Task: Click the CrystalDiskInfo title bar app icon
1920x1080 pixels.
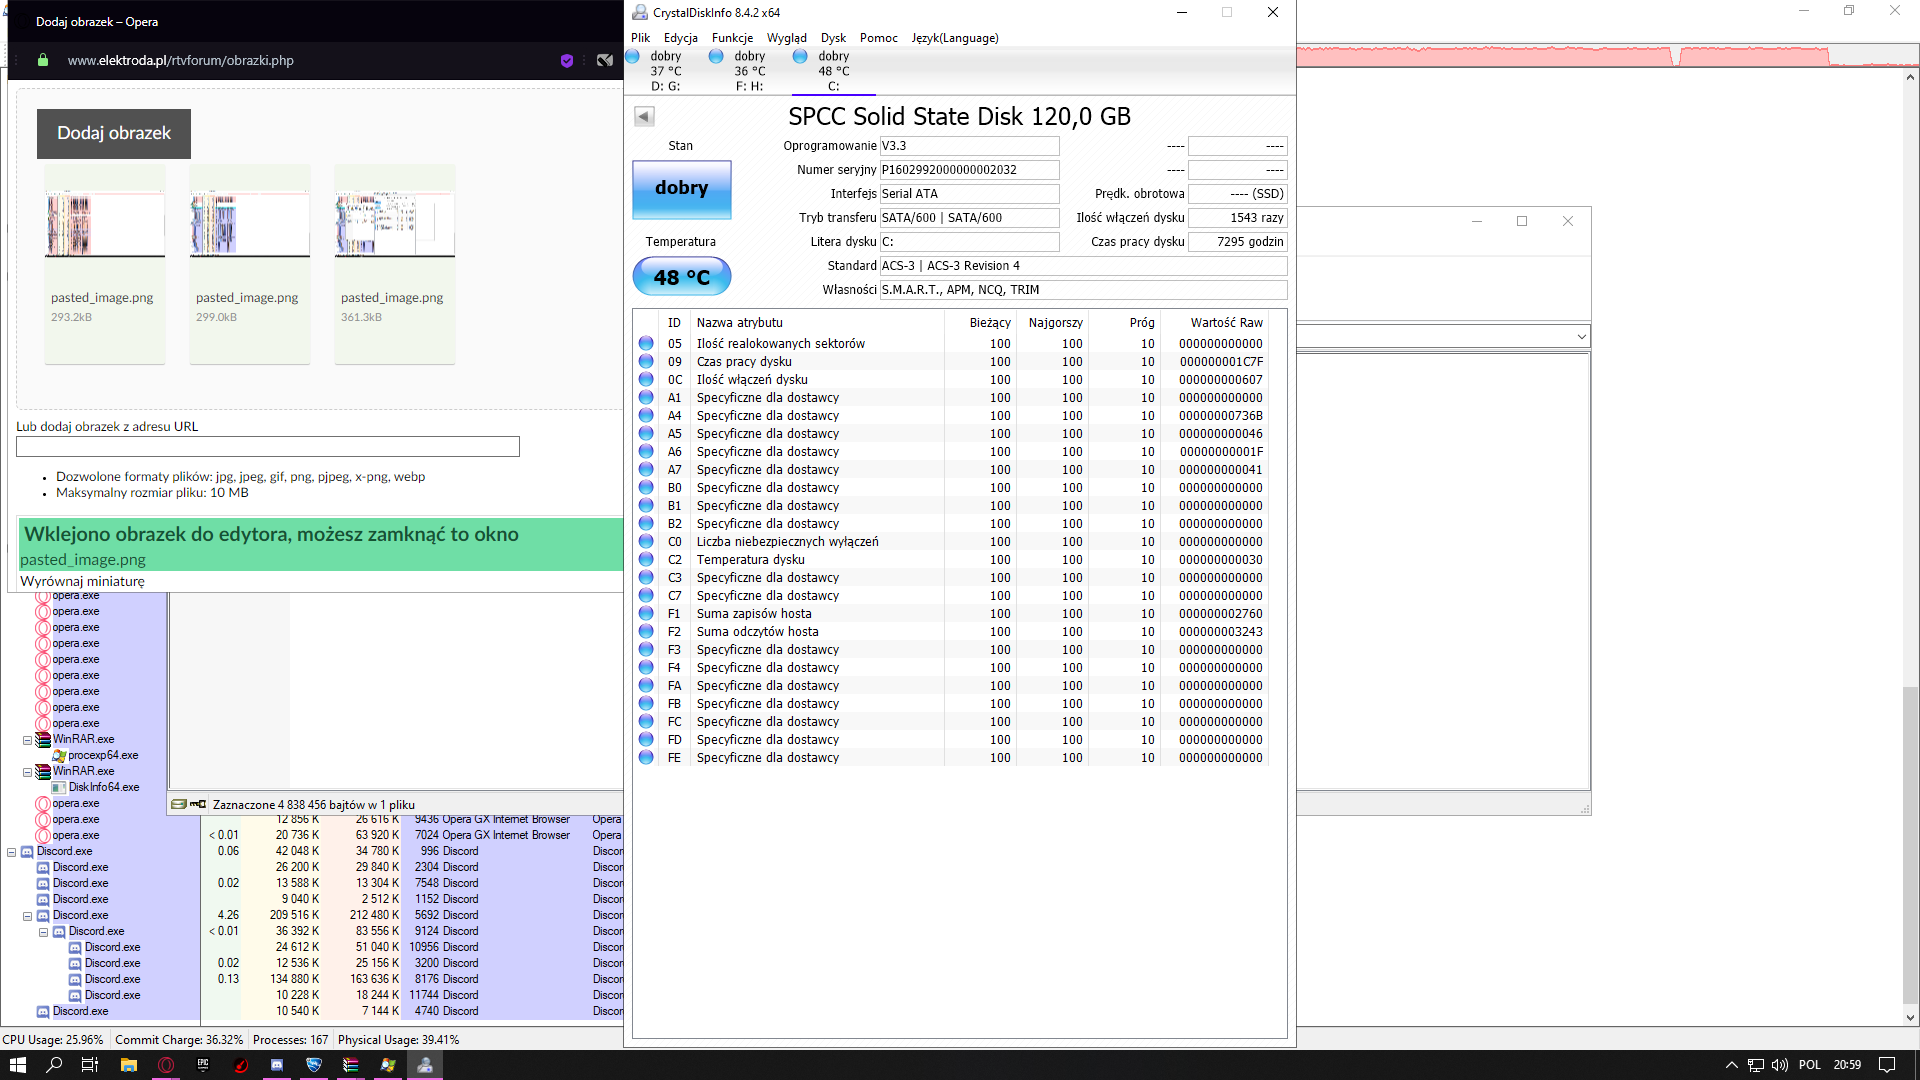Action: (640, 12)
